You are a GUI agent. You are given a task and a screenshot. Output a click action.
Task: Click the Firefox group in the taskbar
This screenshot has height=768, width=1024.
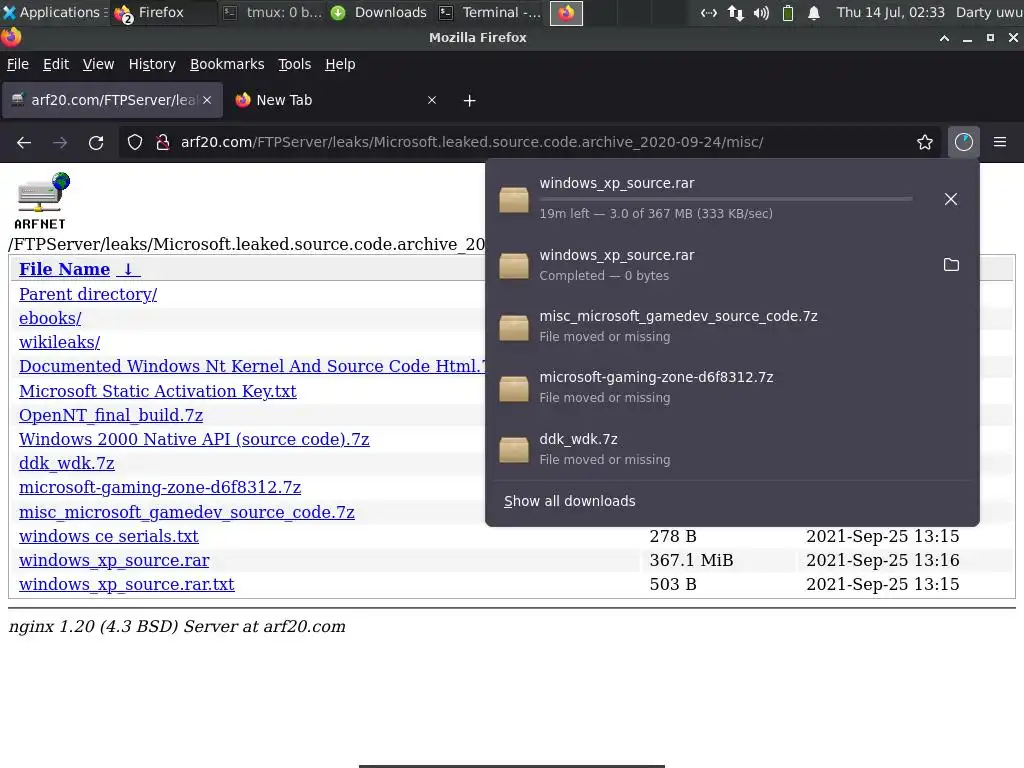point(163,12)
